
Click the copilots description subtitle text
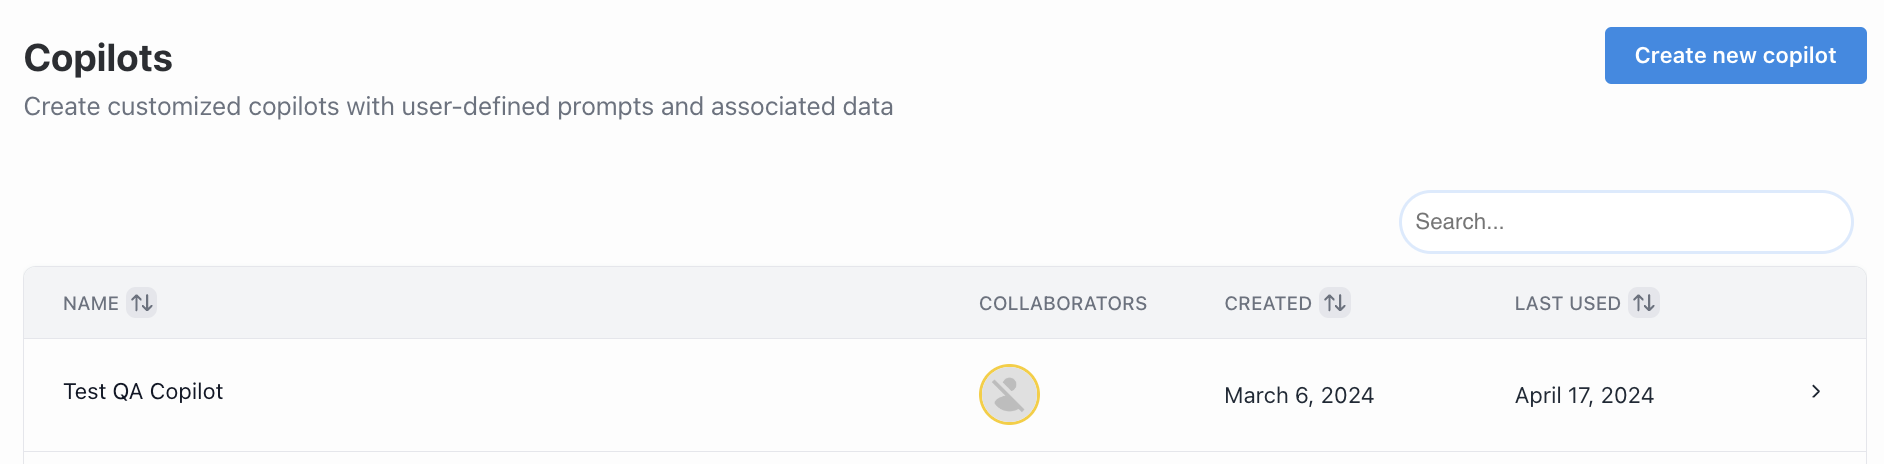click(458, 107)
